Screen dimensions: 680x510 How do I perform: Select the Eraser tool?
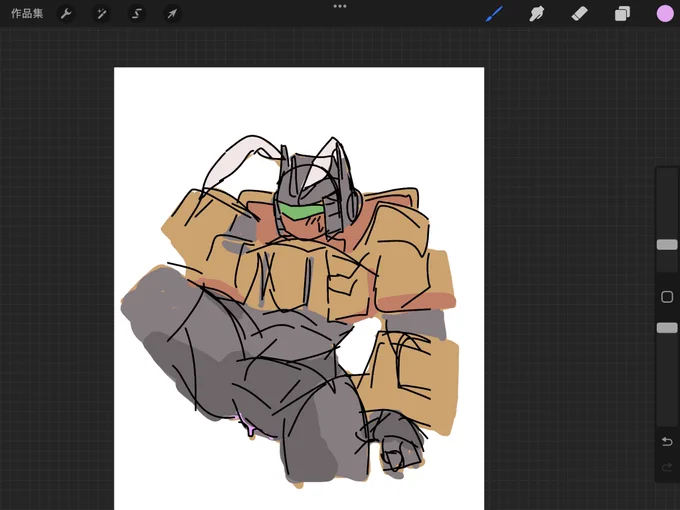(x=579, y=14)
